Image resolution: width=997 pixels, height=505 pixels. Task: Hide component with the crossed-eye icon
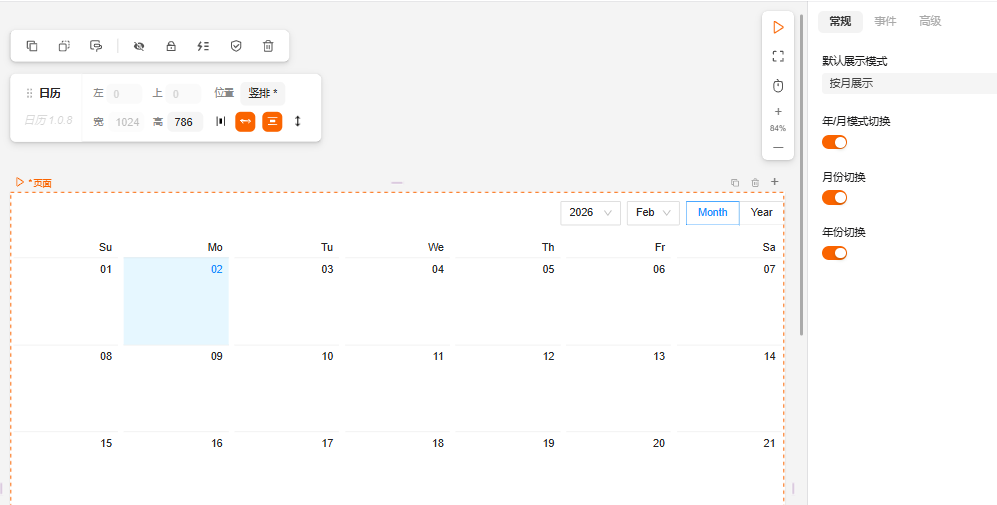pyautogui.click(x=139, y=46)
